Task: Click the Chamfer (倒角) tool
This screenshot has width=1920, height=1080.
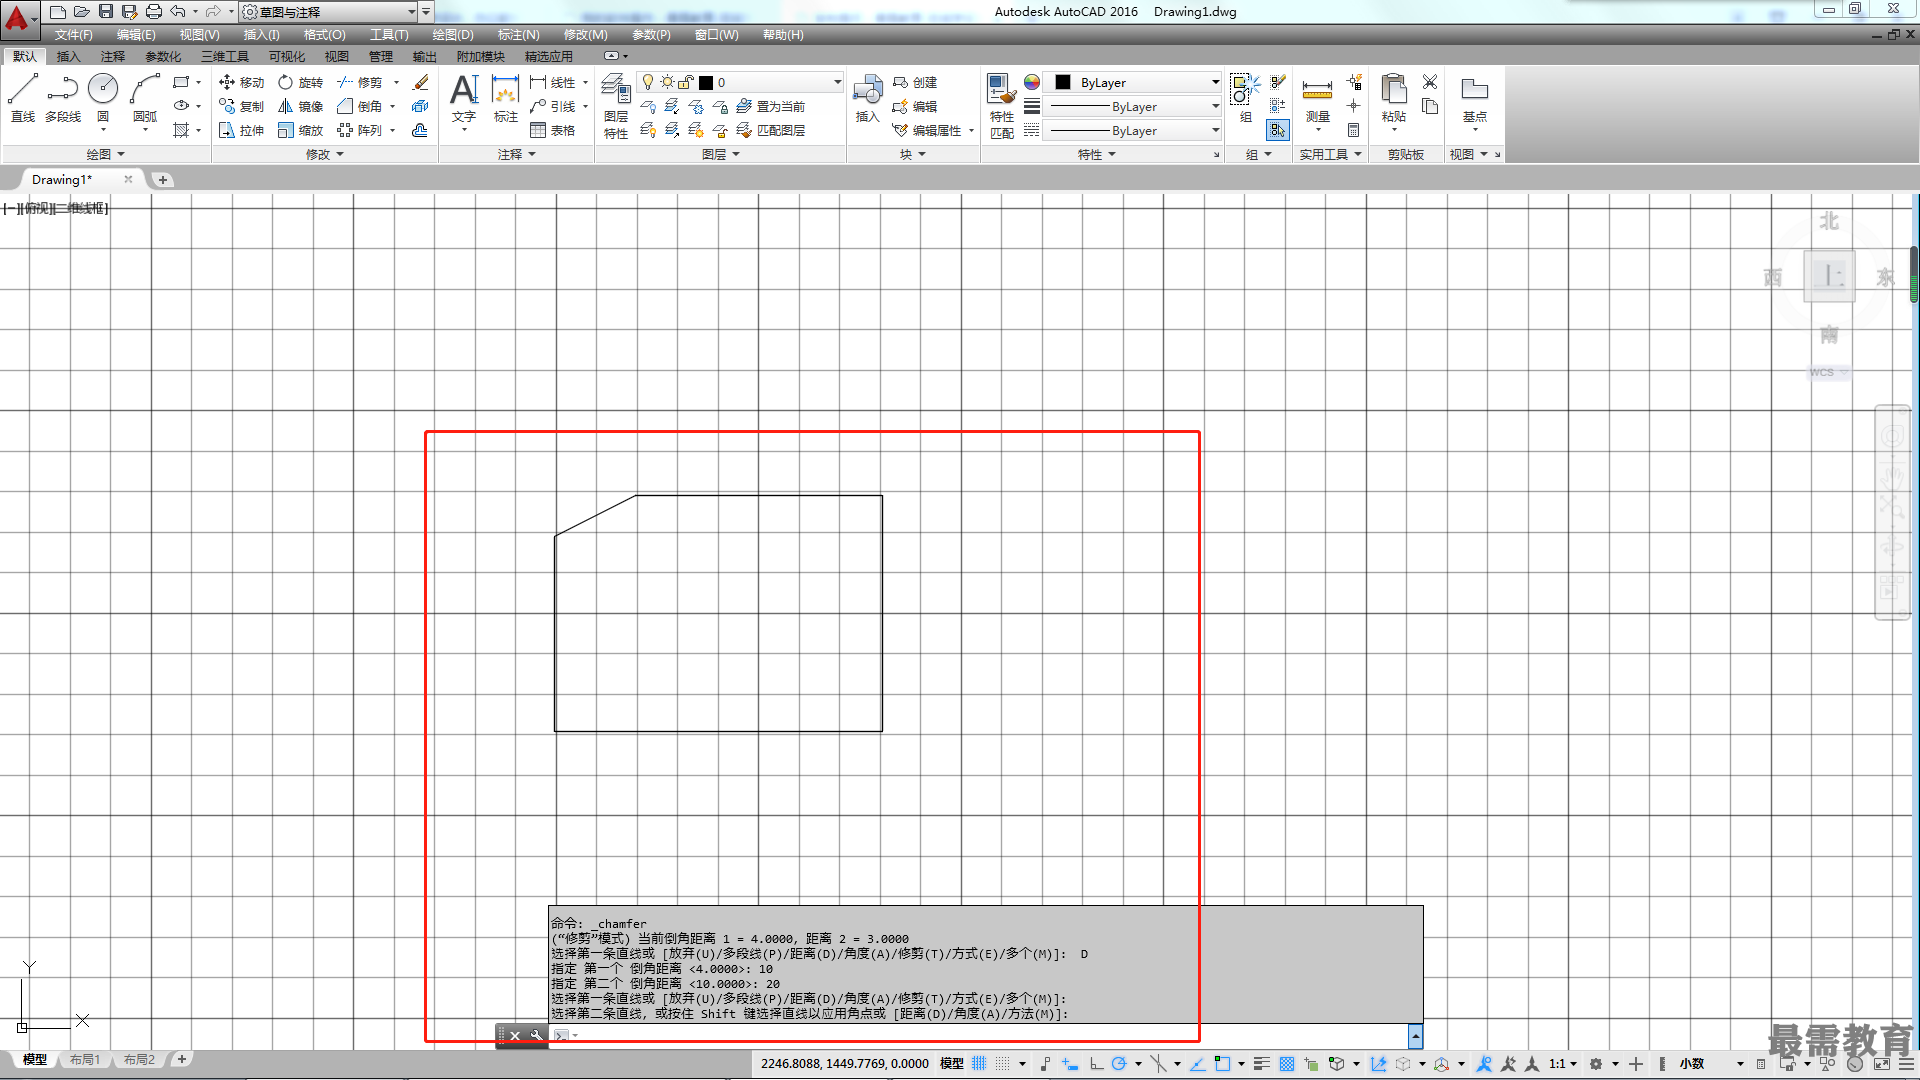Action: coord(359,106)
